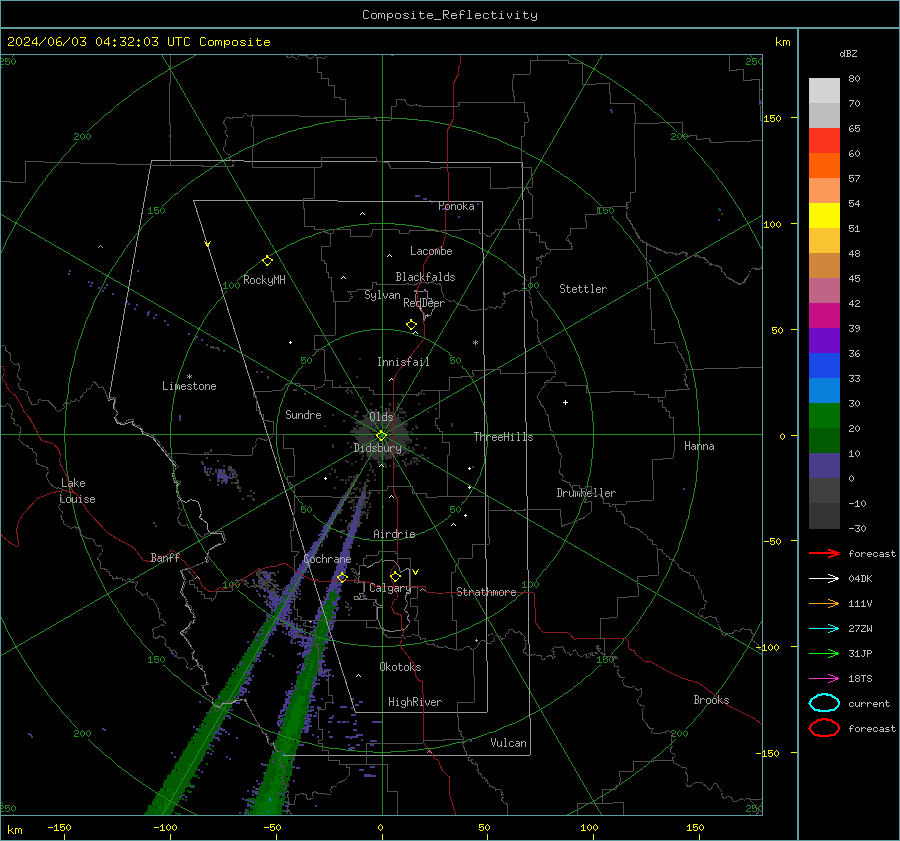Click the white plus marker west of Hanna
This screenshot has height=841, width=900.
pos(565,402)
